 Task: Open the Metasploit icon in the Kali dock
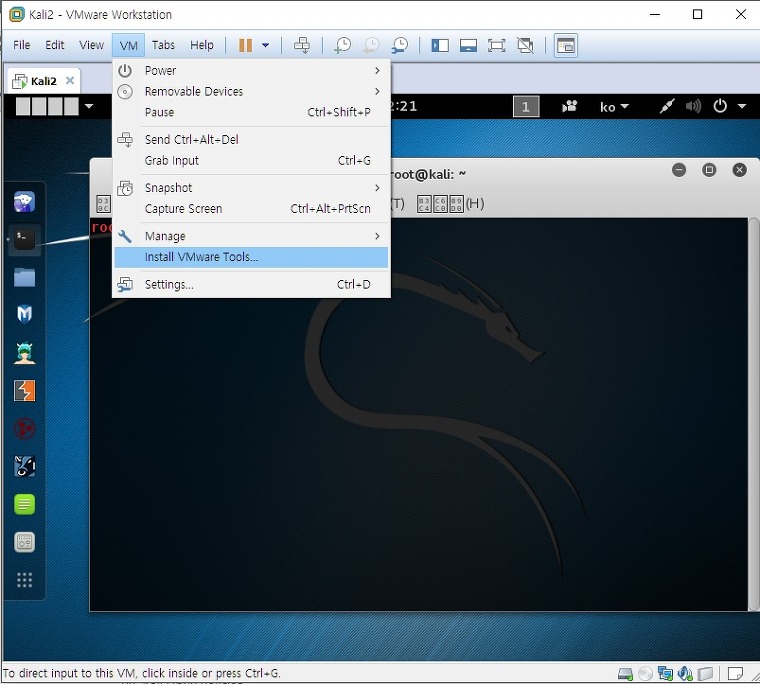point(24,314)
